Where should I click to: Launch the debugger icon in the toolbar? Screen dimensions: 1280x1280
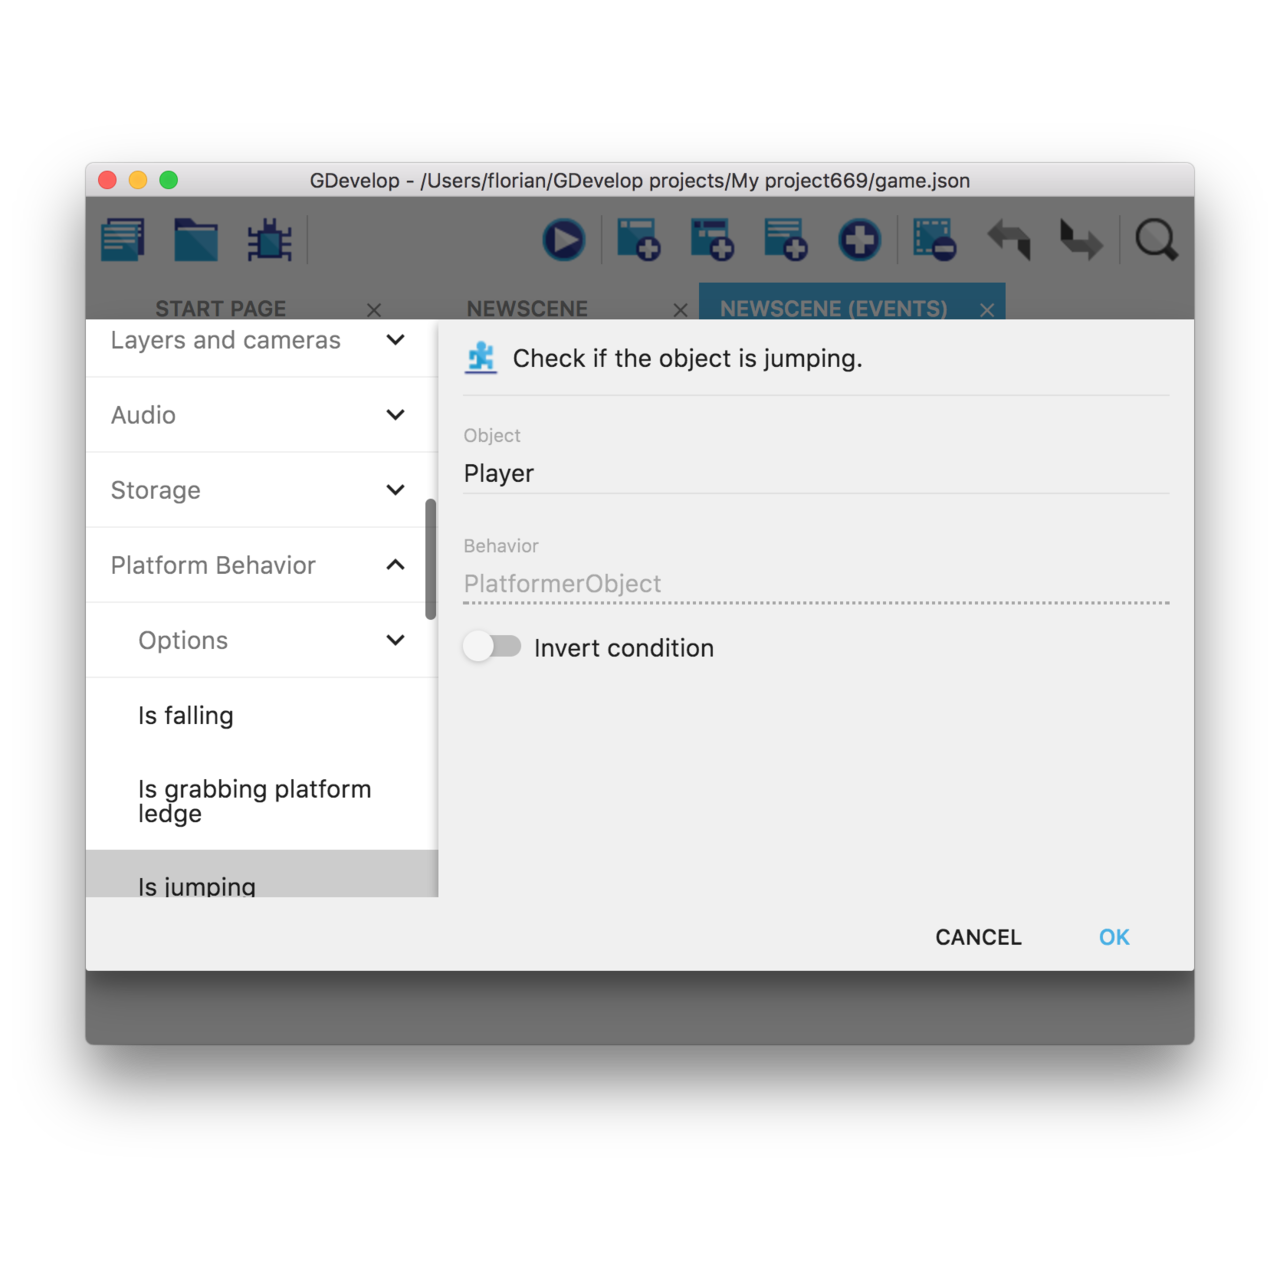click(x=268, y=240)
